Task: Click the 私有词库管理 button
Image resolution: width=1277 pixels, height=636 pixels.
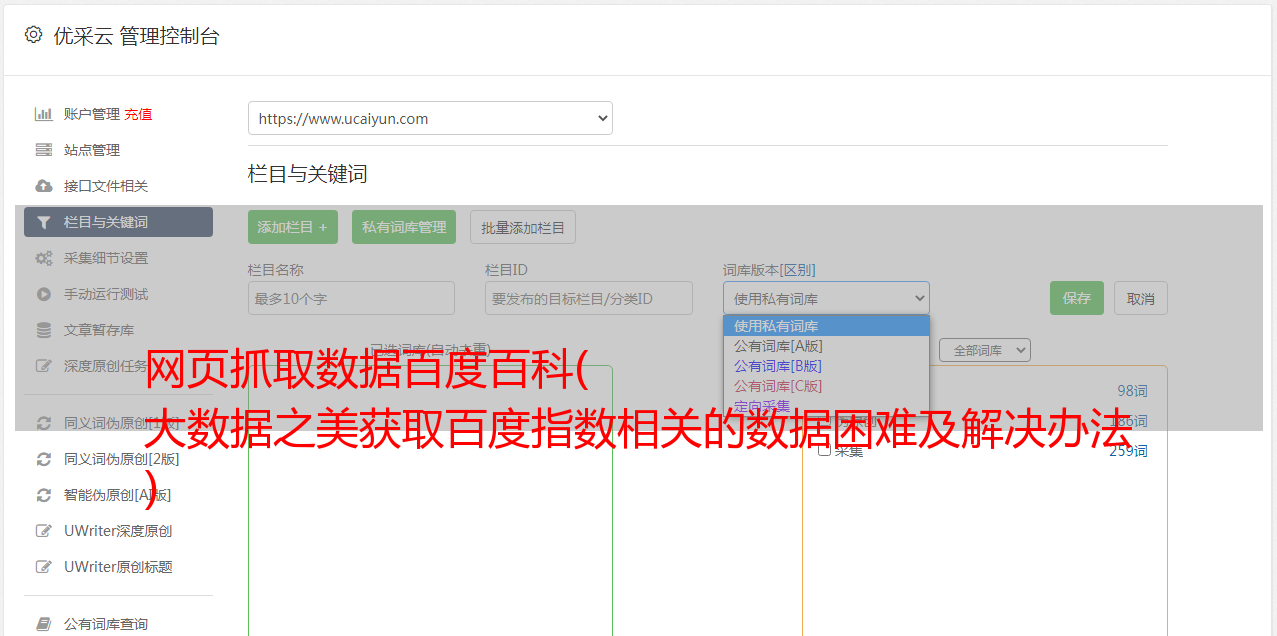Action: click(404, 227)
